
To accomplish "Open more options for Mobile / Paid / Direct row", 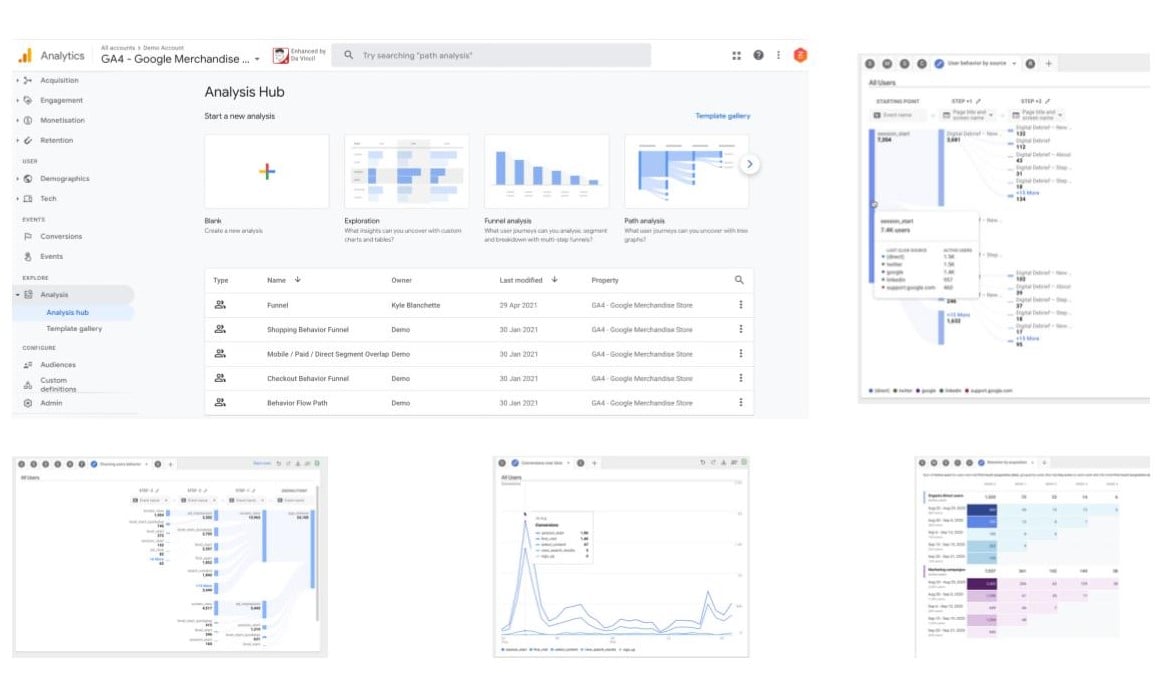I will (740, 354).
